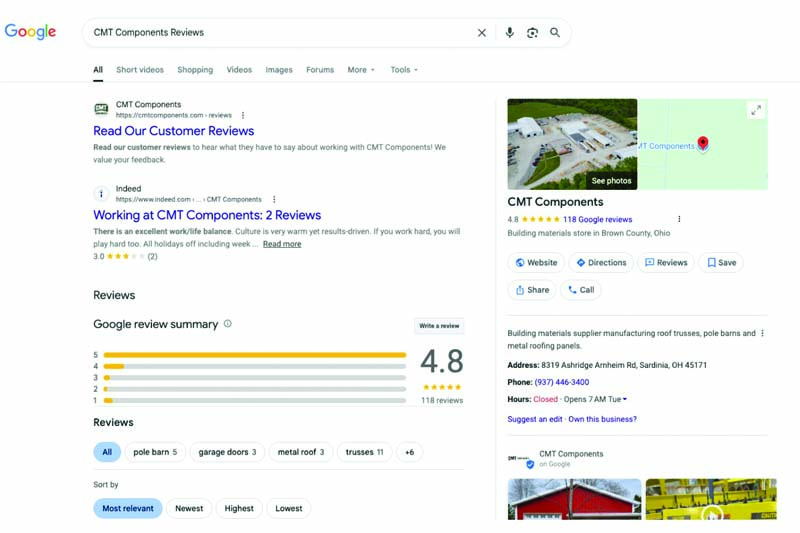Click the red map pin marker
This screenshot has width=800, height=533.
coord(703,144)
